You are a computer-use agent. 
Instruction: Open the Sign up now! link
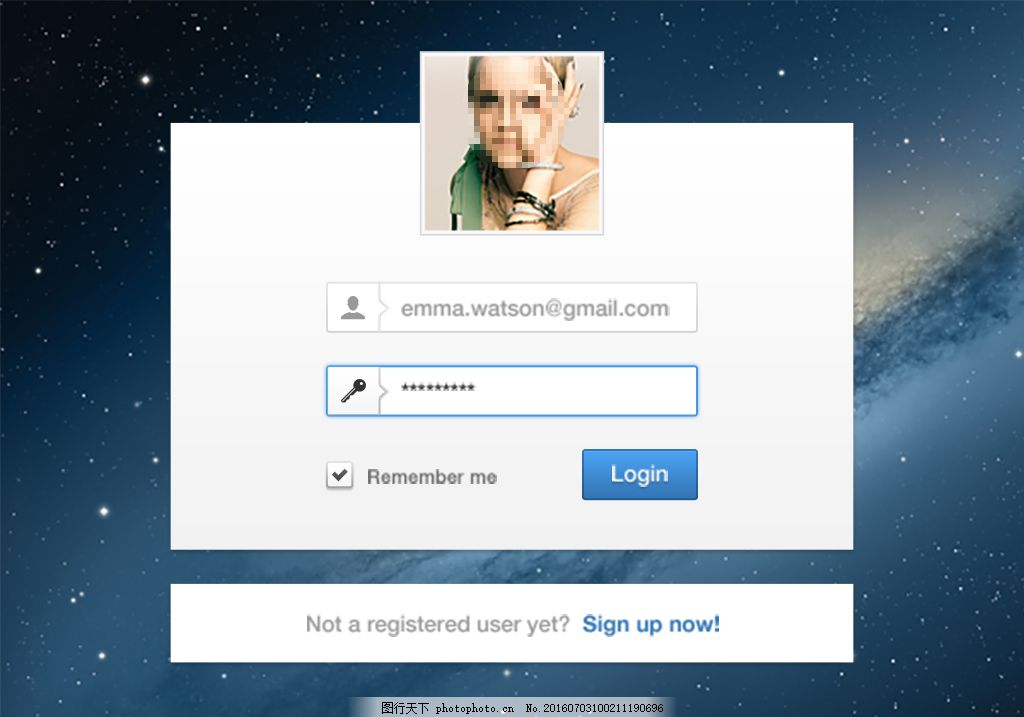pyautogui.click(x=650, y=624)
